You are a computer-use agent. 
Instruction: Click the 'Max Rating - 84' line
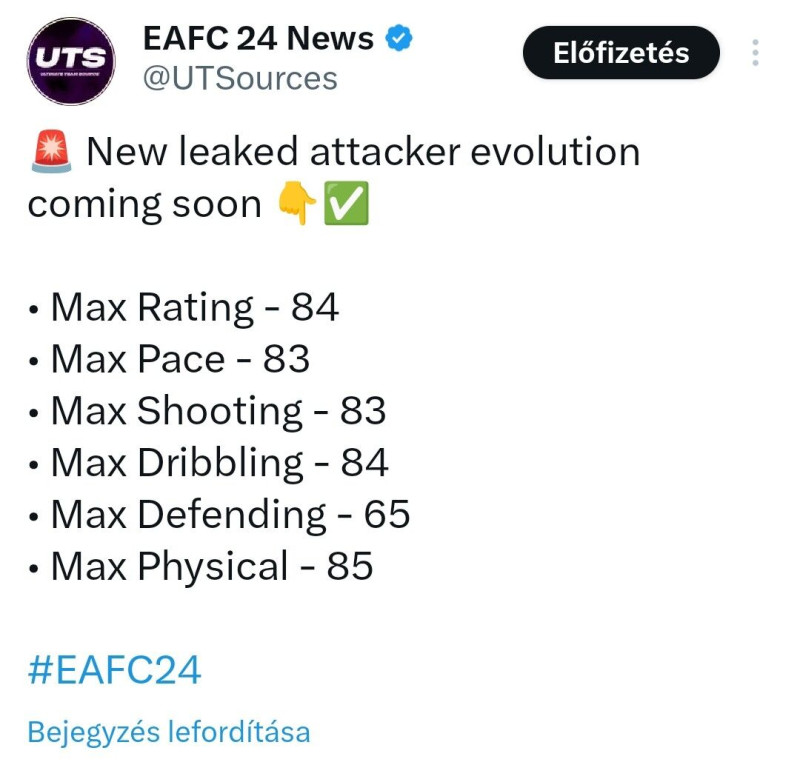coord(194,308)
